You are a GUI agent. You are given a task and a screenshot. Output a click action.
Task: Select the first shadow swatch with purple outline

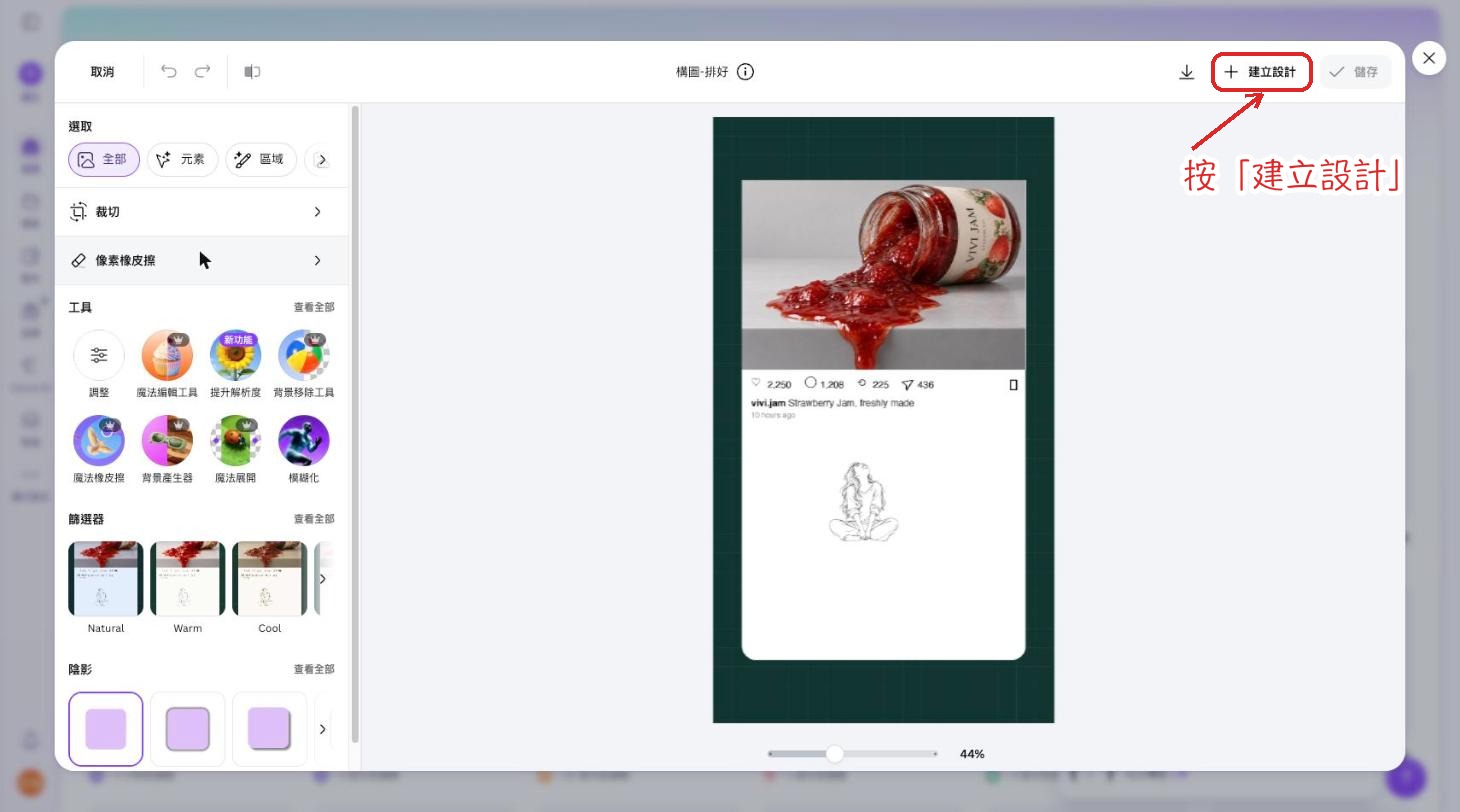(x=106, y=729)
